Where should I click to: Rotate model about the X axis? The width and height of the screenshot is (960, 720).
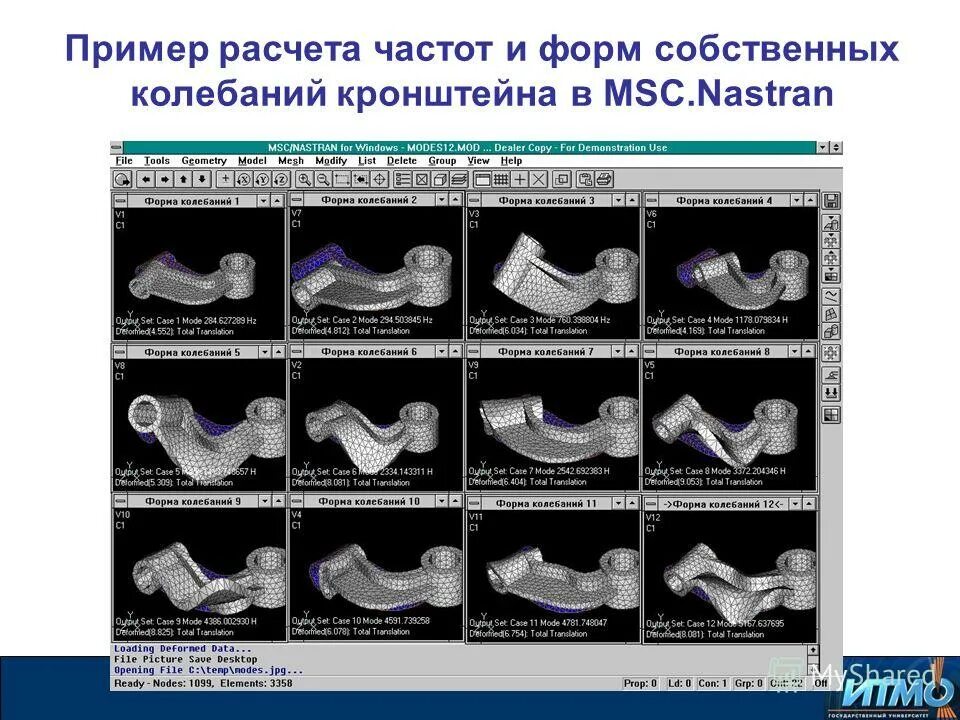point(244,179)
